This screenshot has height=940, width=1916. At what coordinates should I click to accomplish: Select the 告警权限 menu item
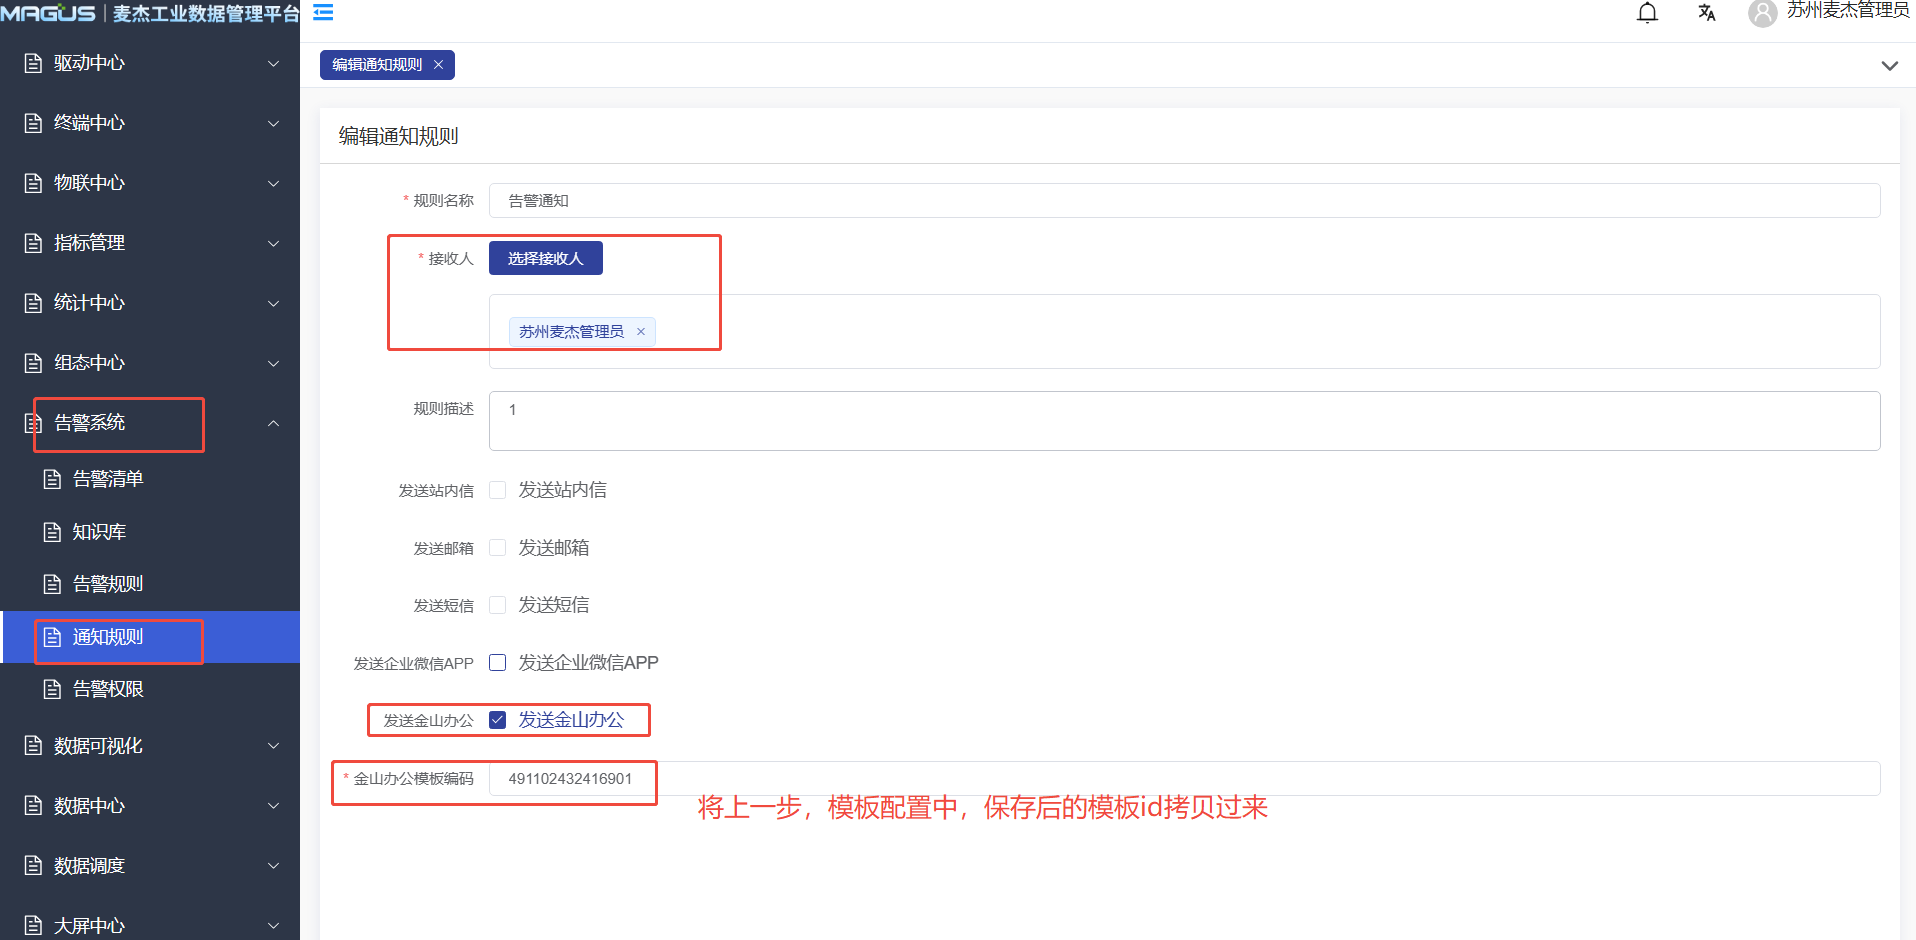108,689
